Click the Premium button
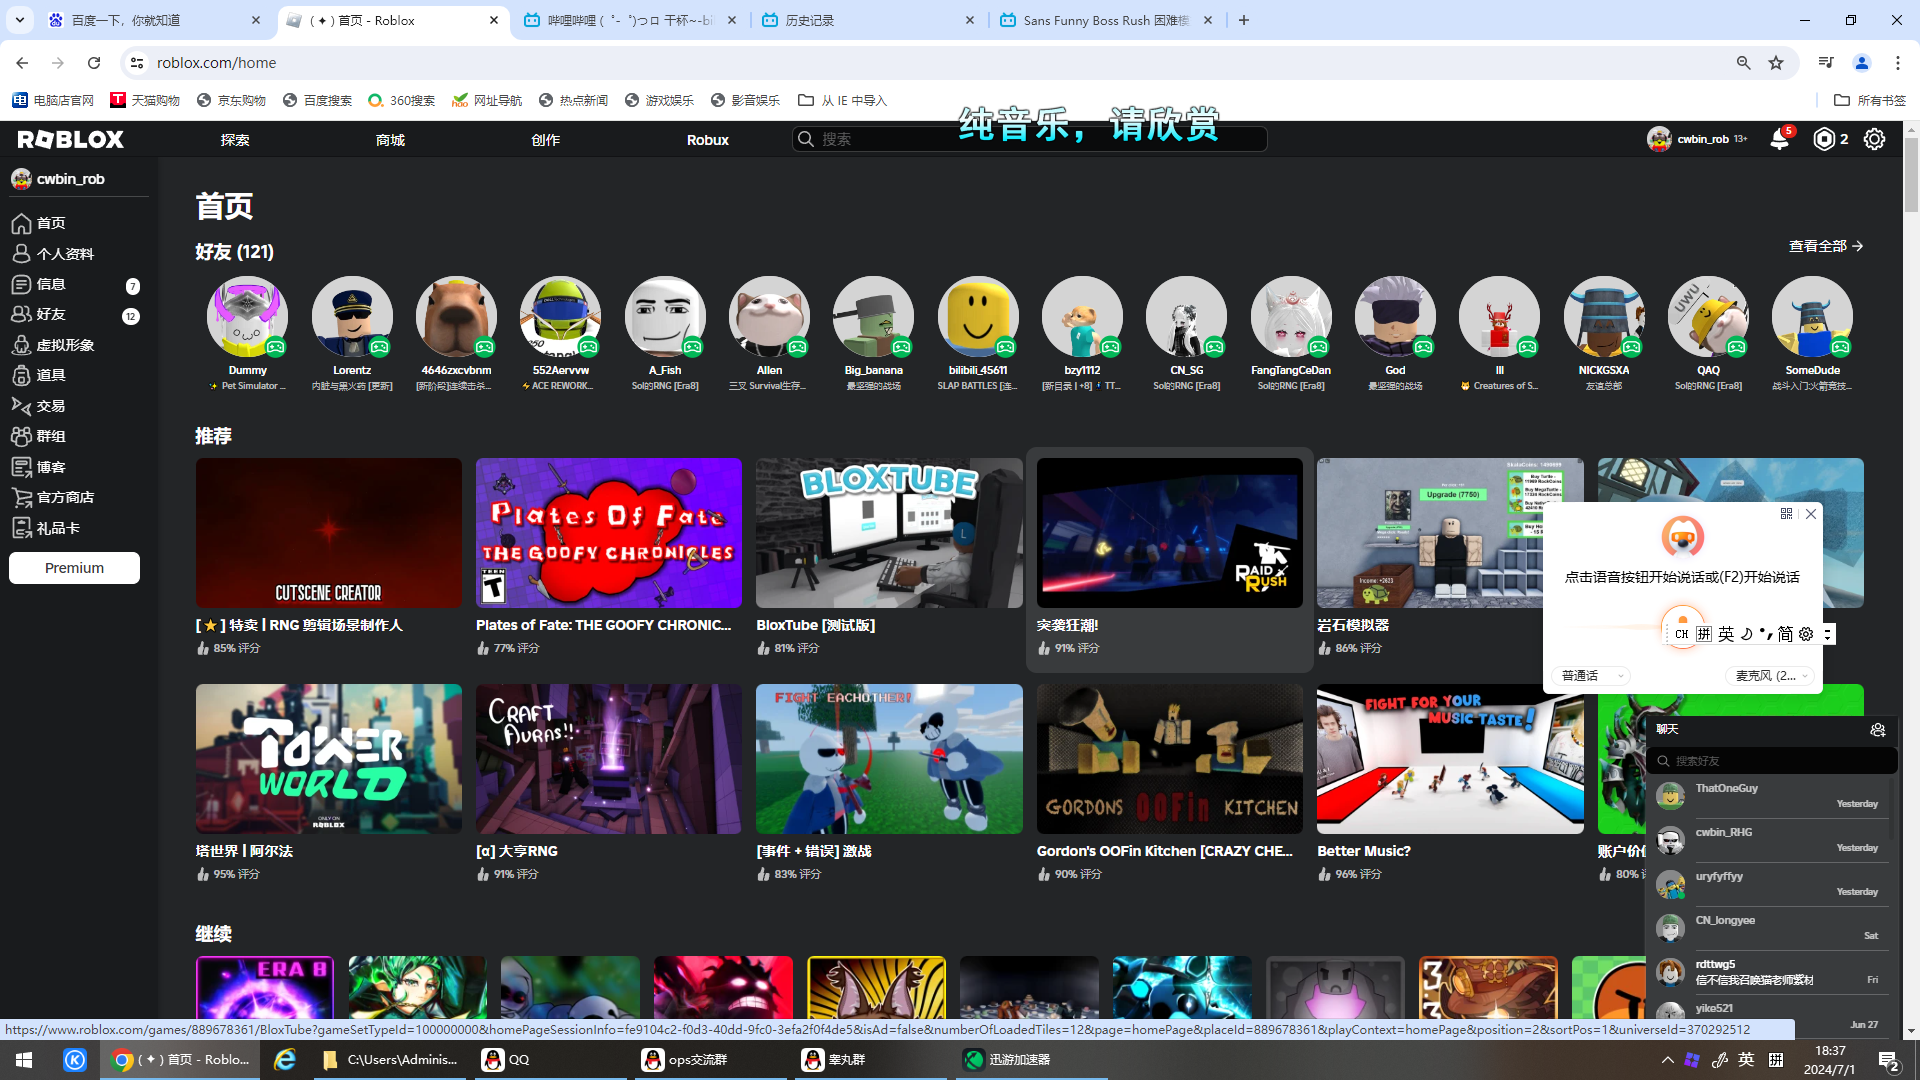The image size is (1920, 1080). [x=74, y=568]
